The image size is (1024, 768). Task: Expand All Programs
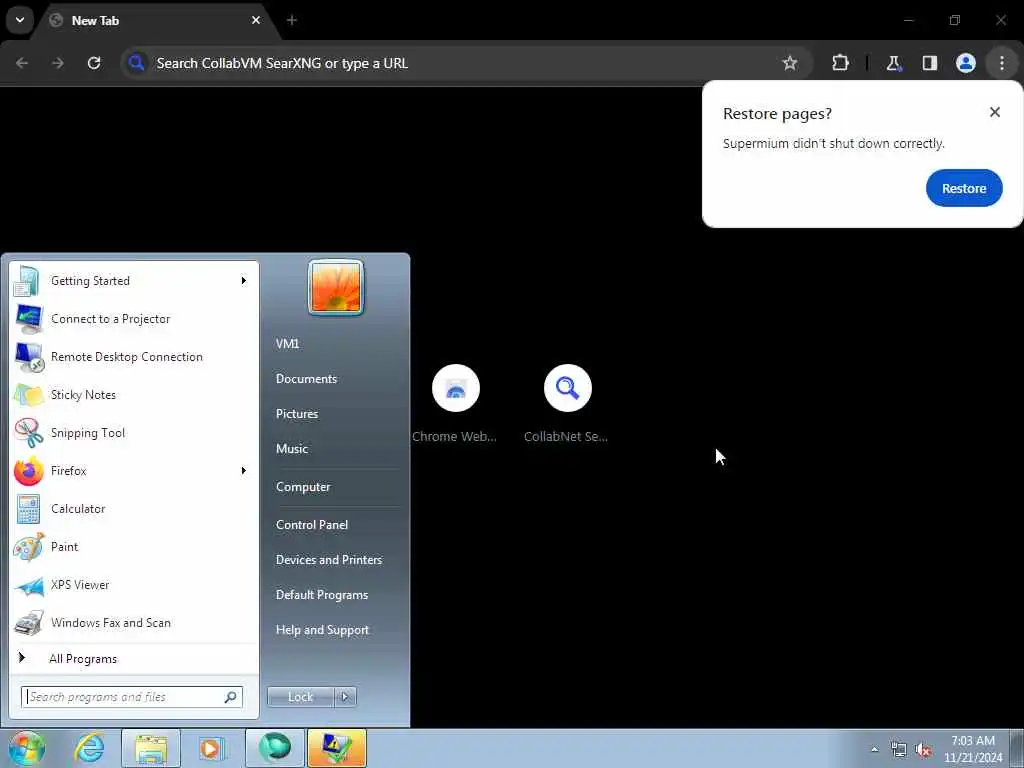135,658
